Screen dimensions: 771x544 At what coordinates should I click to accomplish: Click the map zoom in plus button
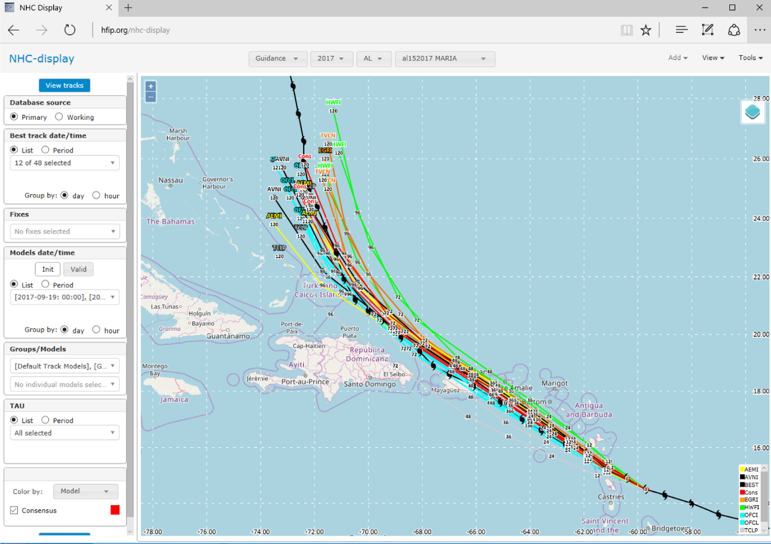pos(150,86)
